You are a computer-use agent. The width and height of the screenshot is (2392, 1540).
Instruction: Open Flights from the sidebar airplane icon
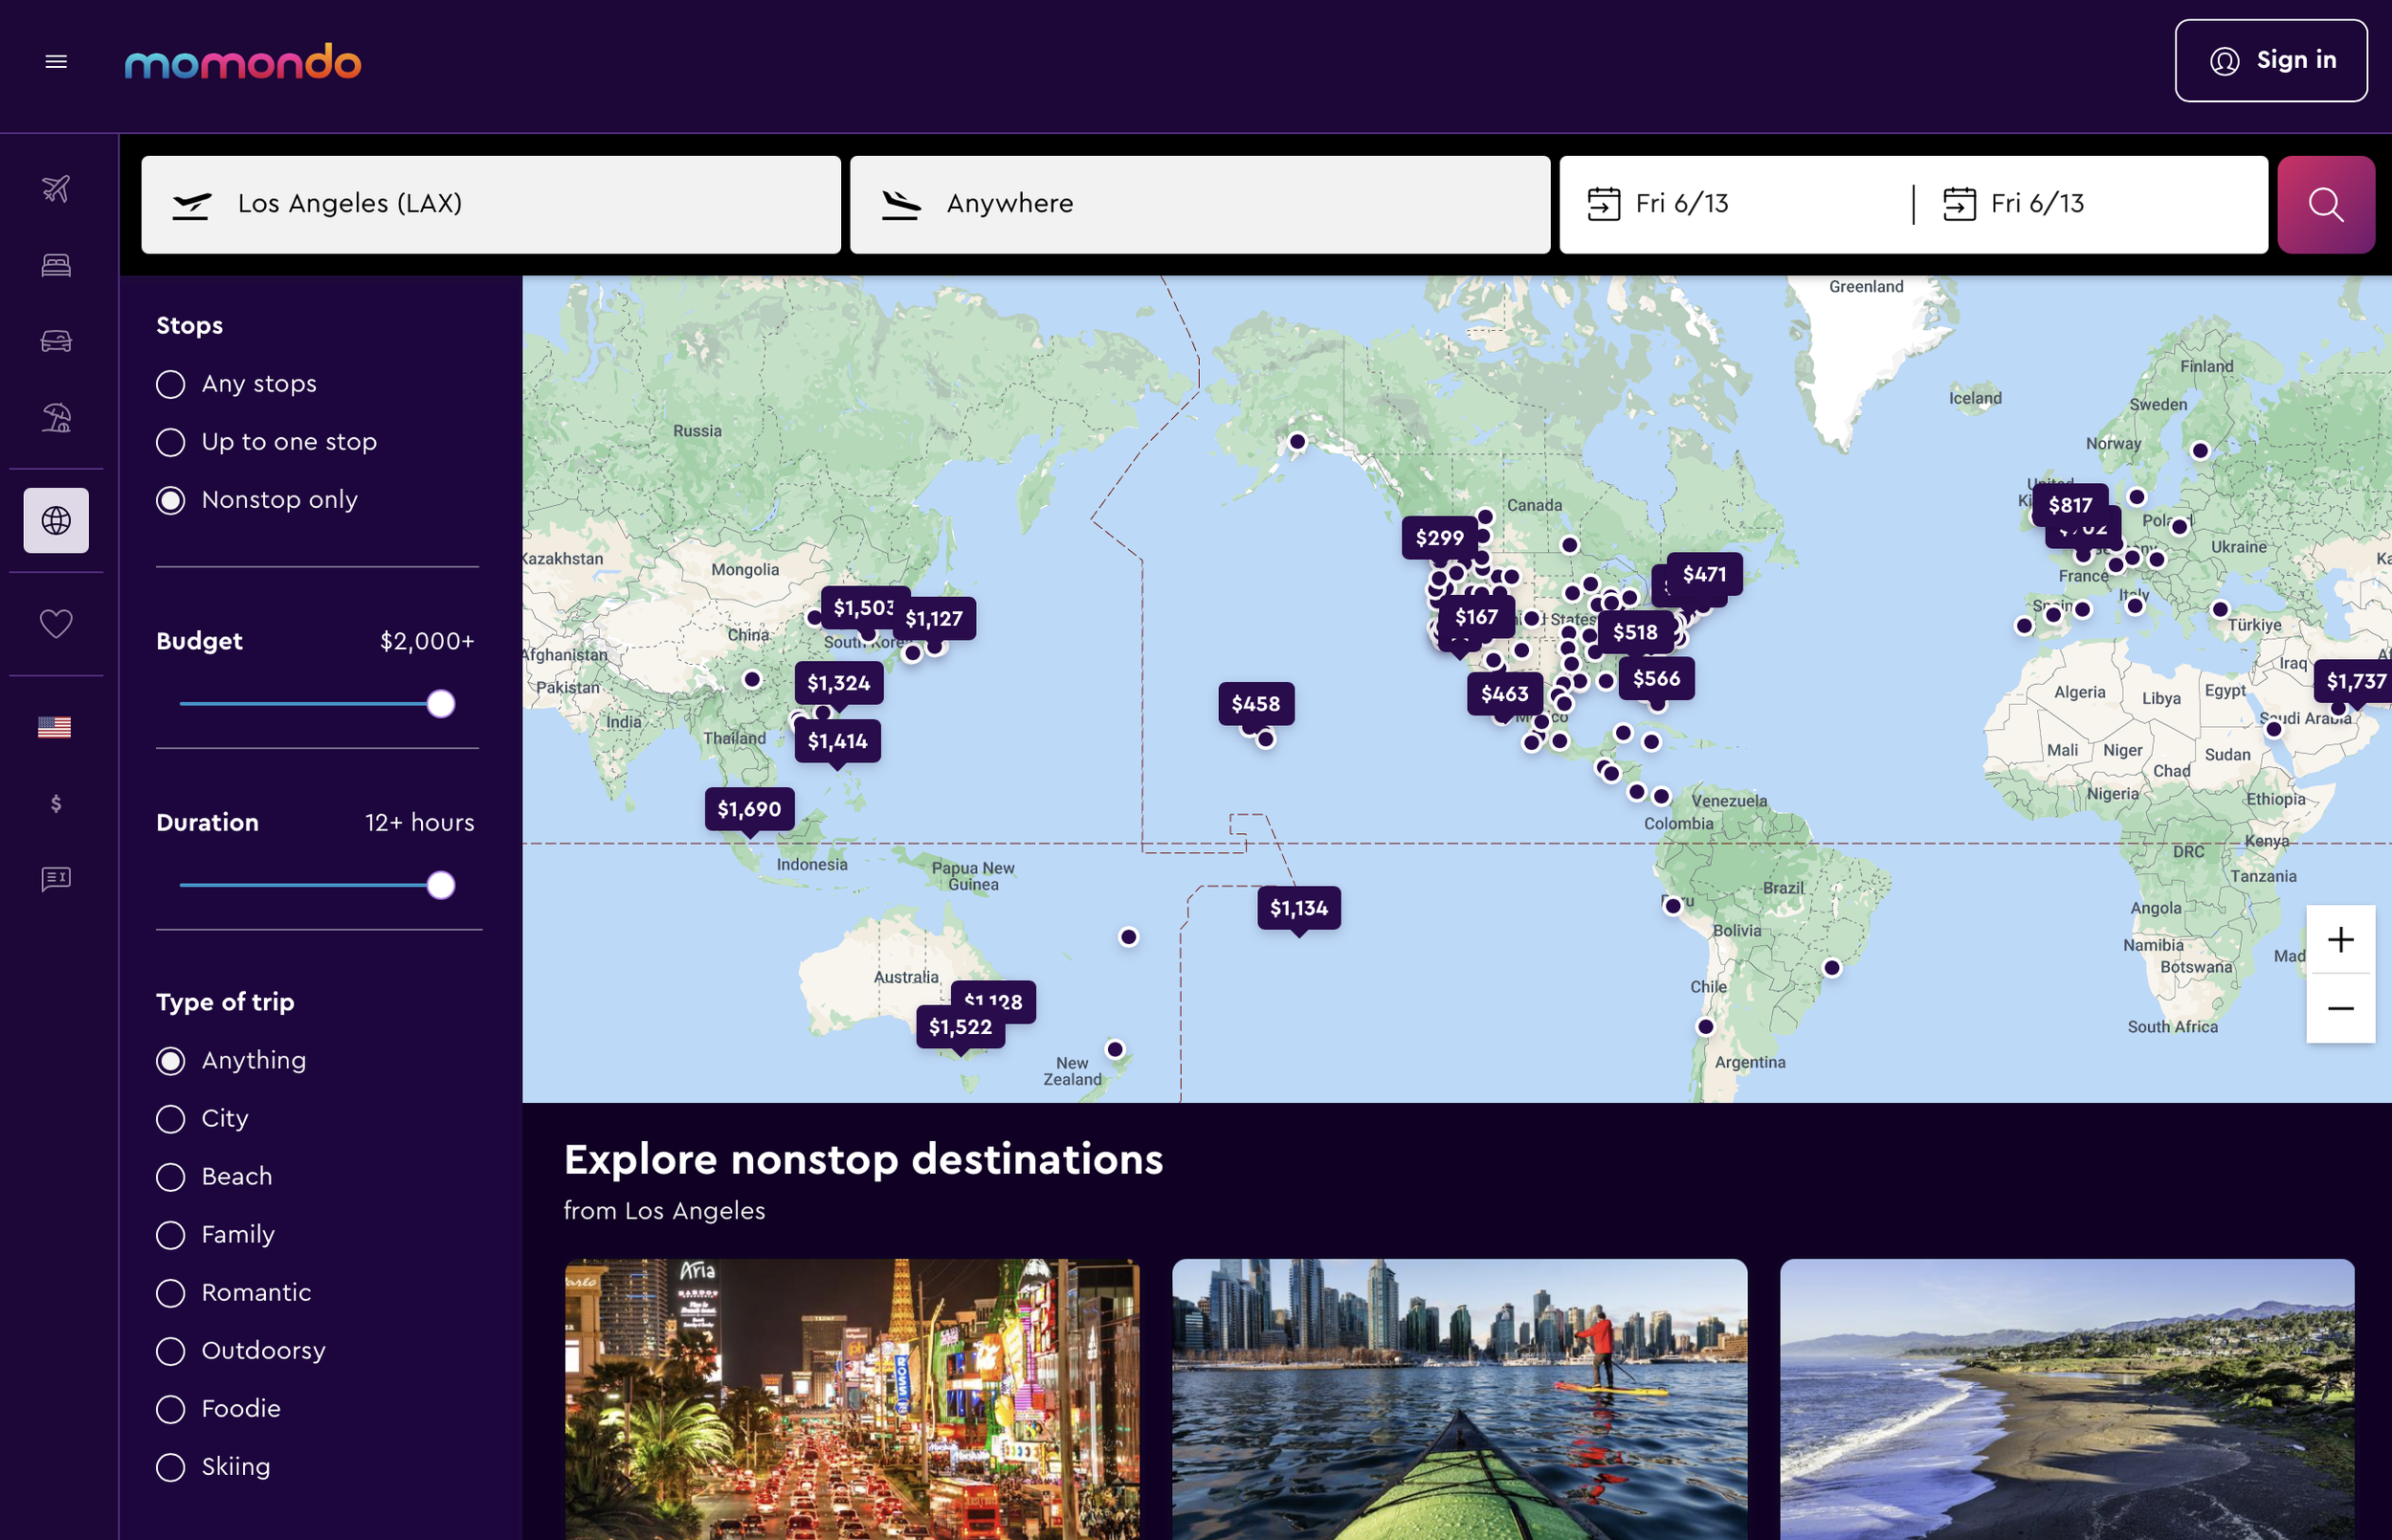(x=56, y=189)
